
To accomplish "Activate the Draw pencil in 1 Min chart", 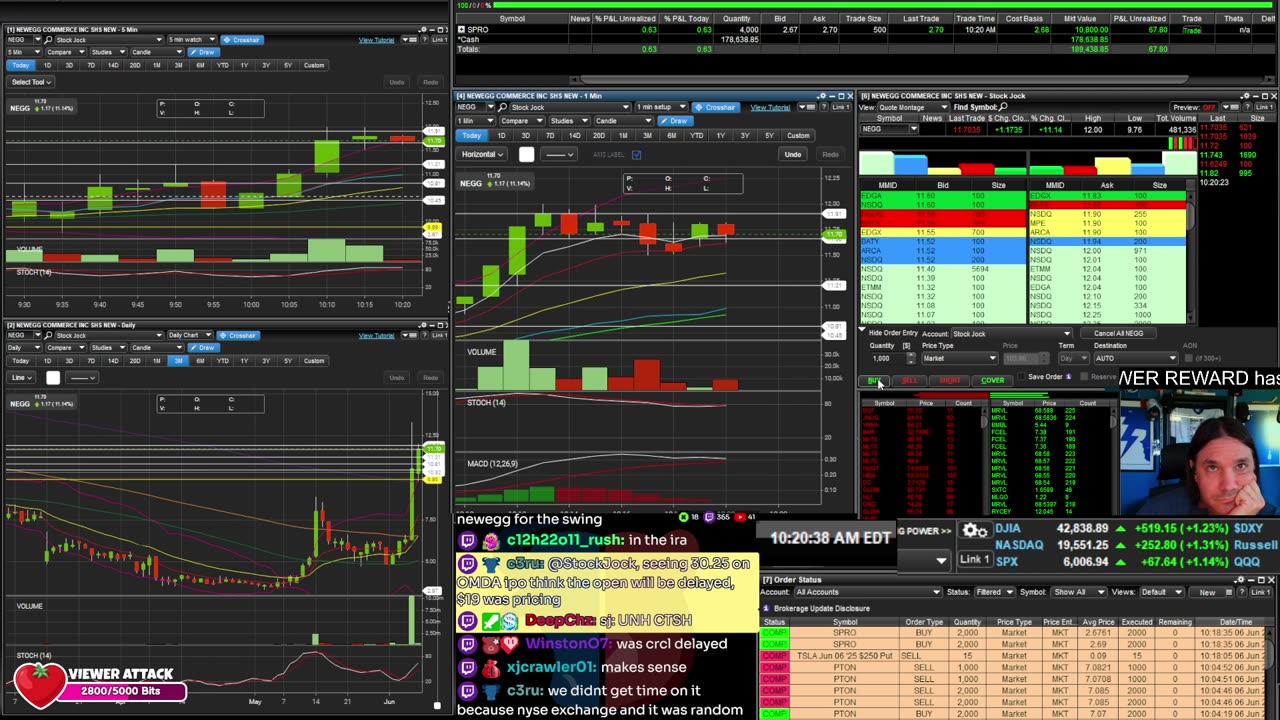I will click(676, 120).
